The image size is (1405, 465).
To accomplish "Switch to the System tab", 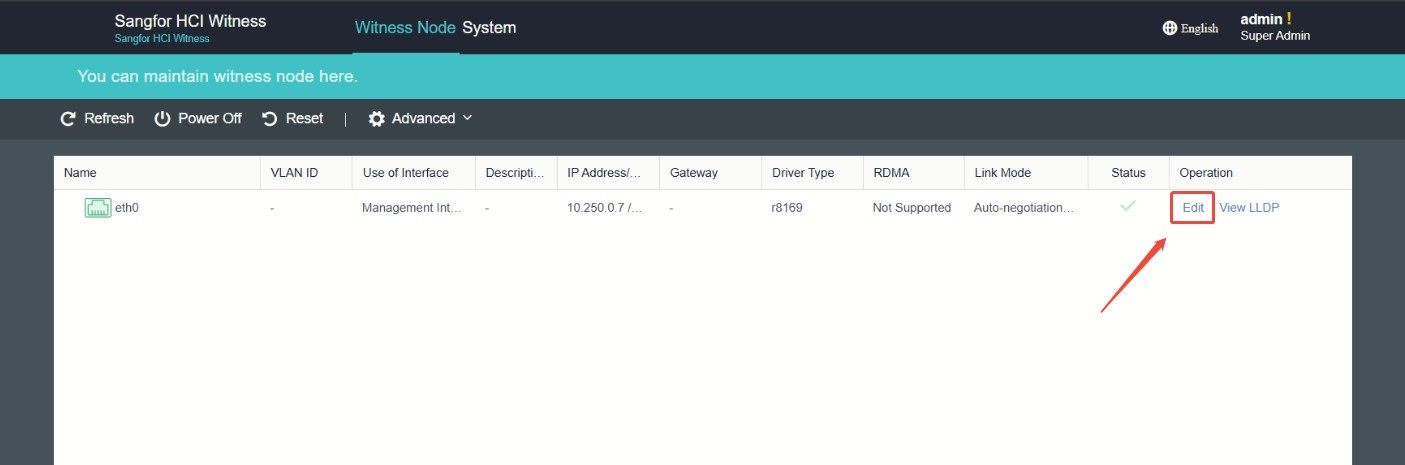I will point(489,28).
